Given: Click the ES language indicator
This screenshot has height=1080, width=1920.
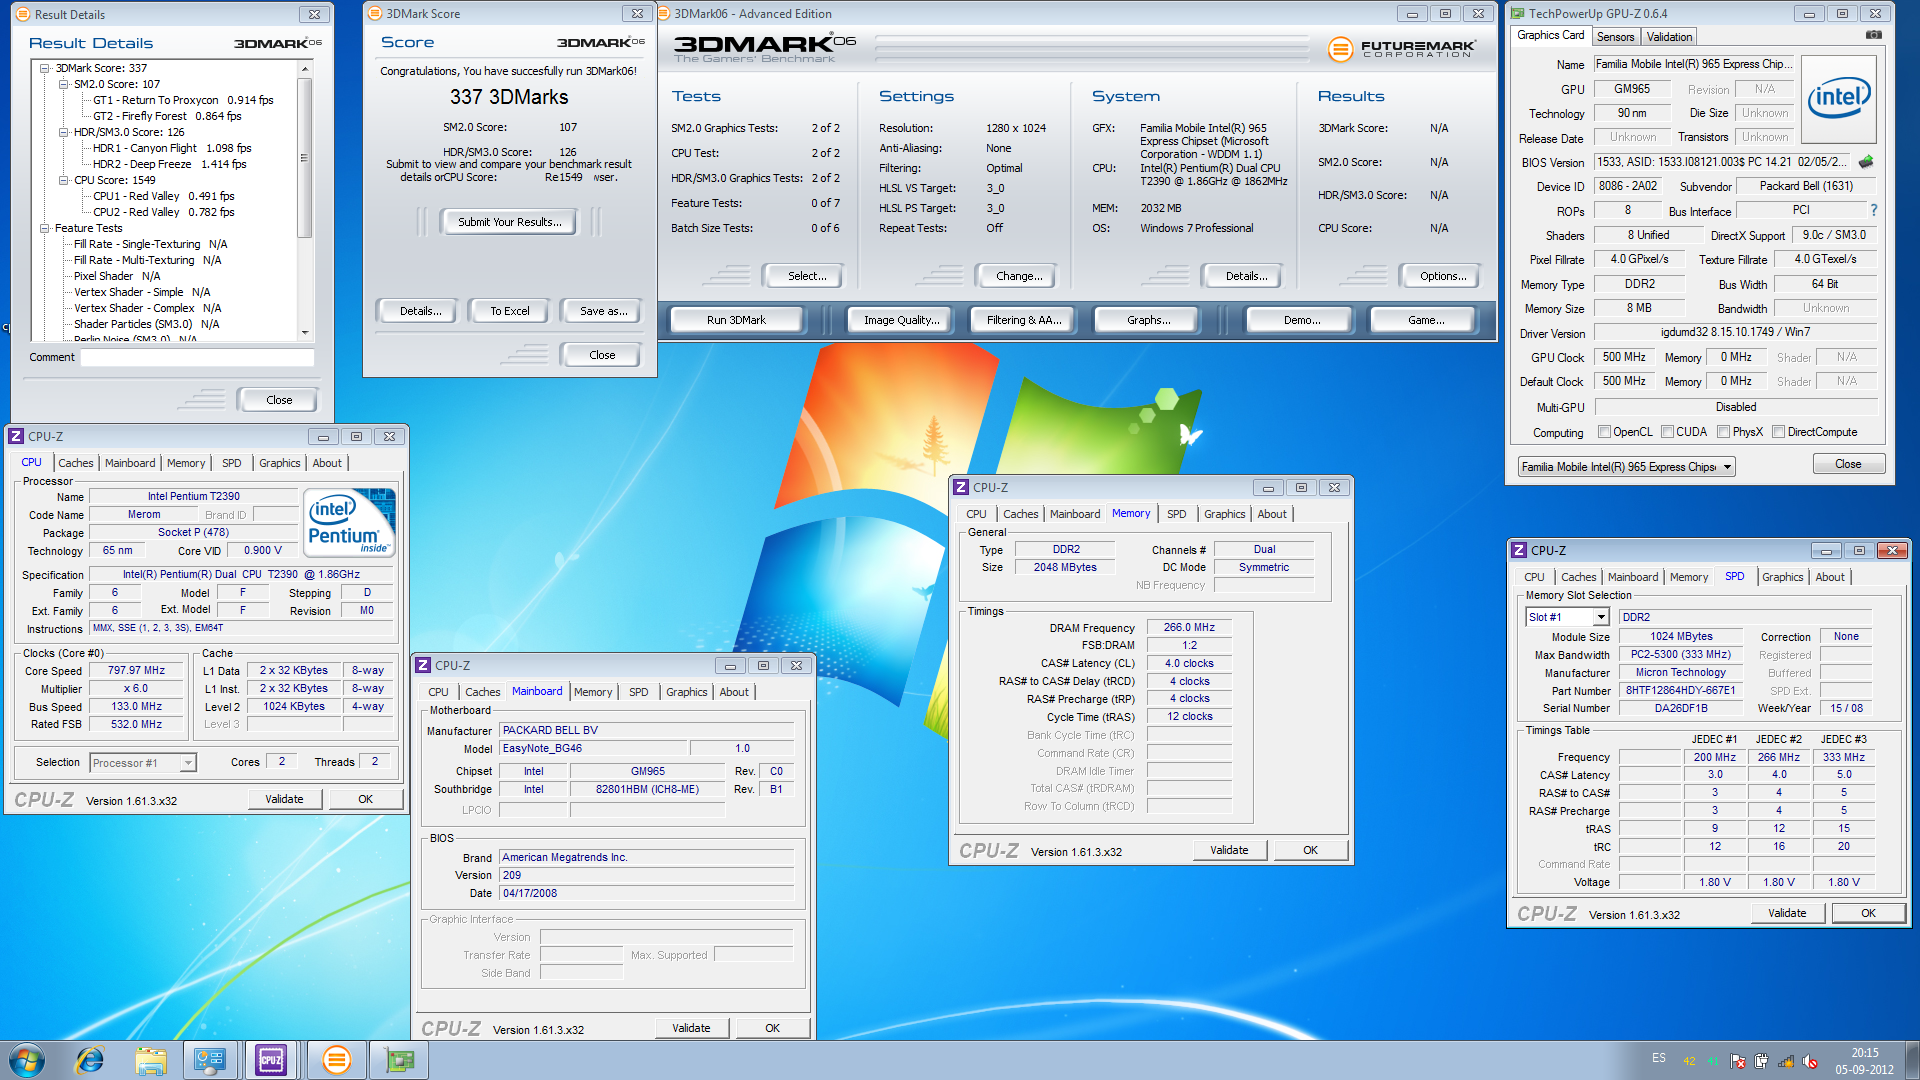Looking at the screenshot, I should click(1659, 1058).
